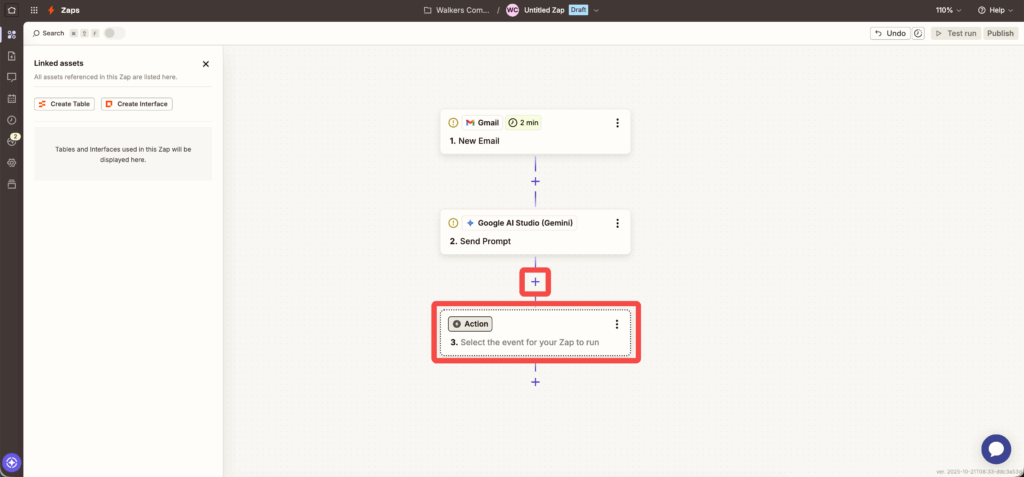Open the settings gear in left sidebar
The height and width of the screenshot is (477, 1024).
(12, 162)
